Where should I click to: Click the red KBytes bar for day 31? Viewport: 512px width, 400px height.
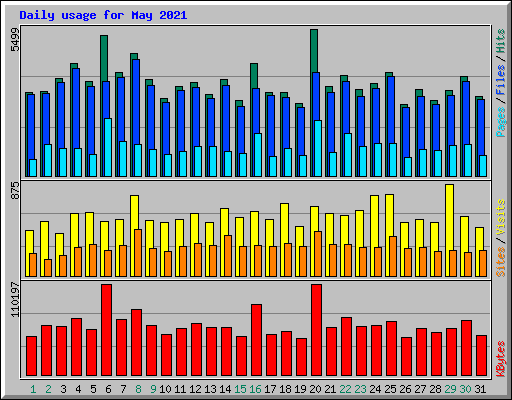click(482, 356)
